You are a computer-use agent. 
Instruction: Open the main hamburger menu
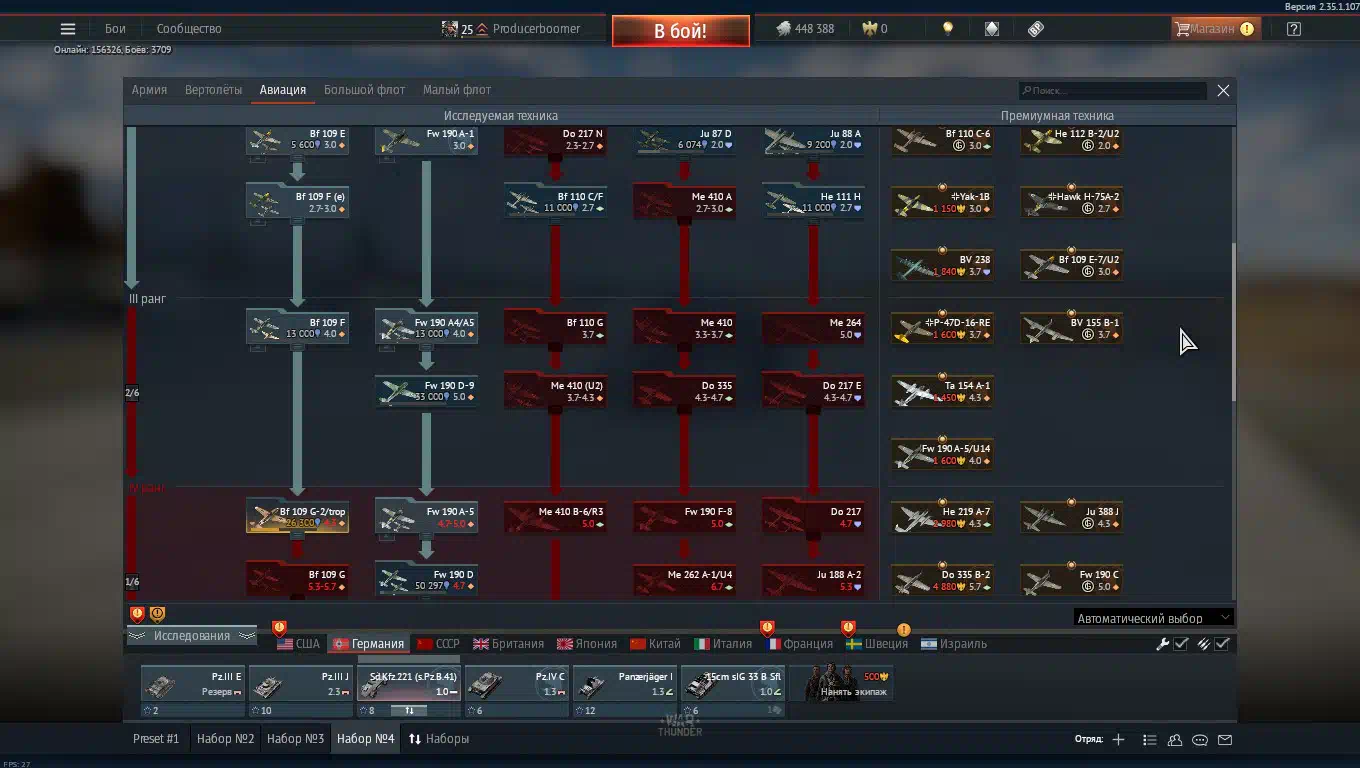[68, 29]
